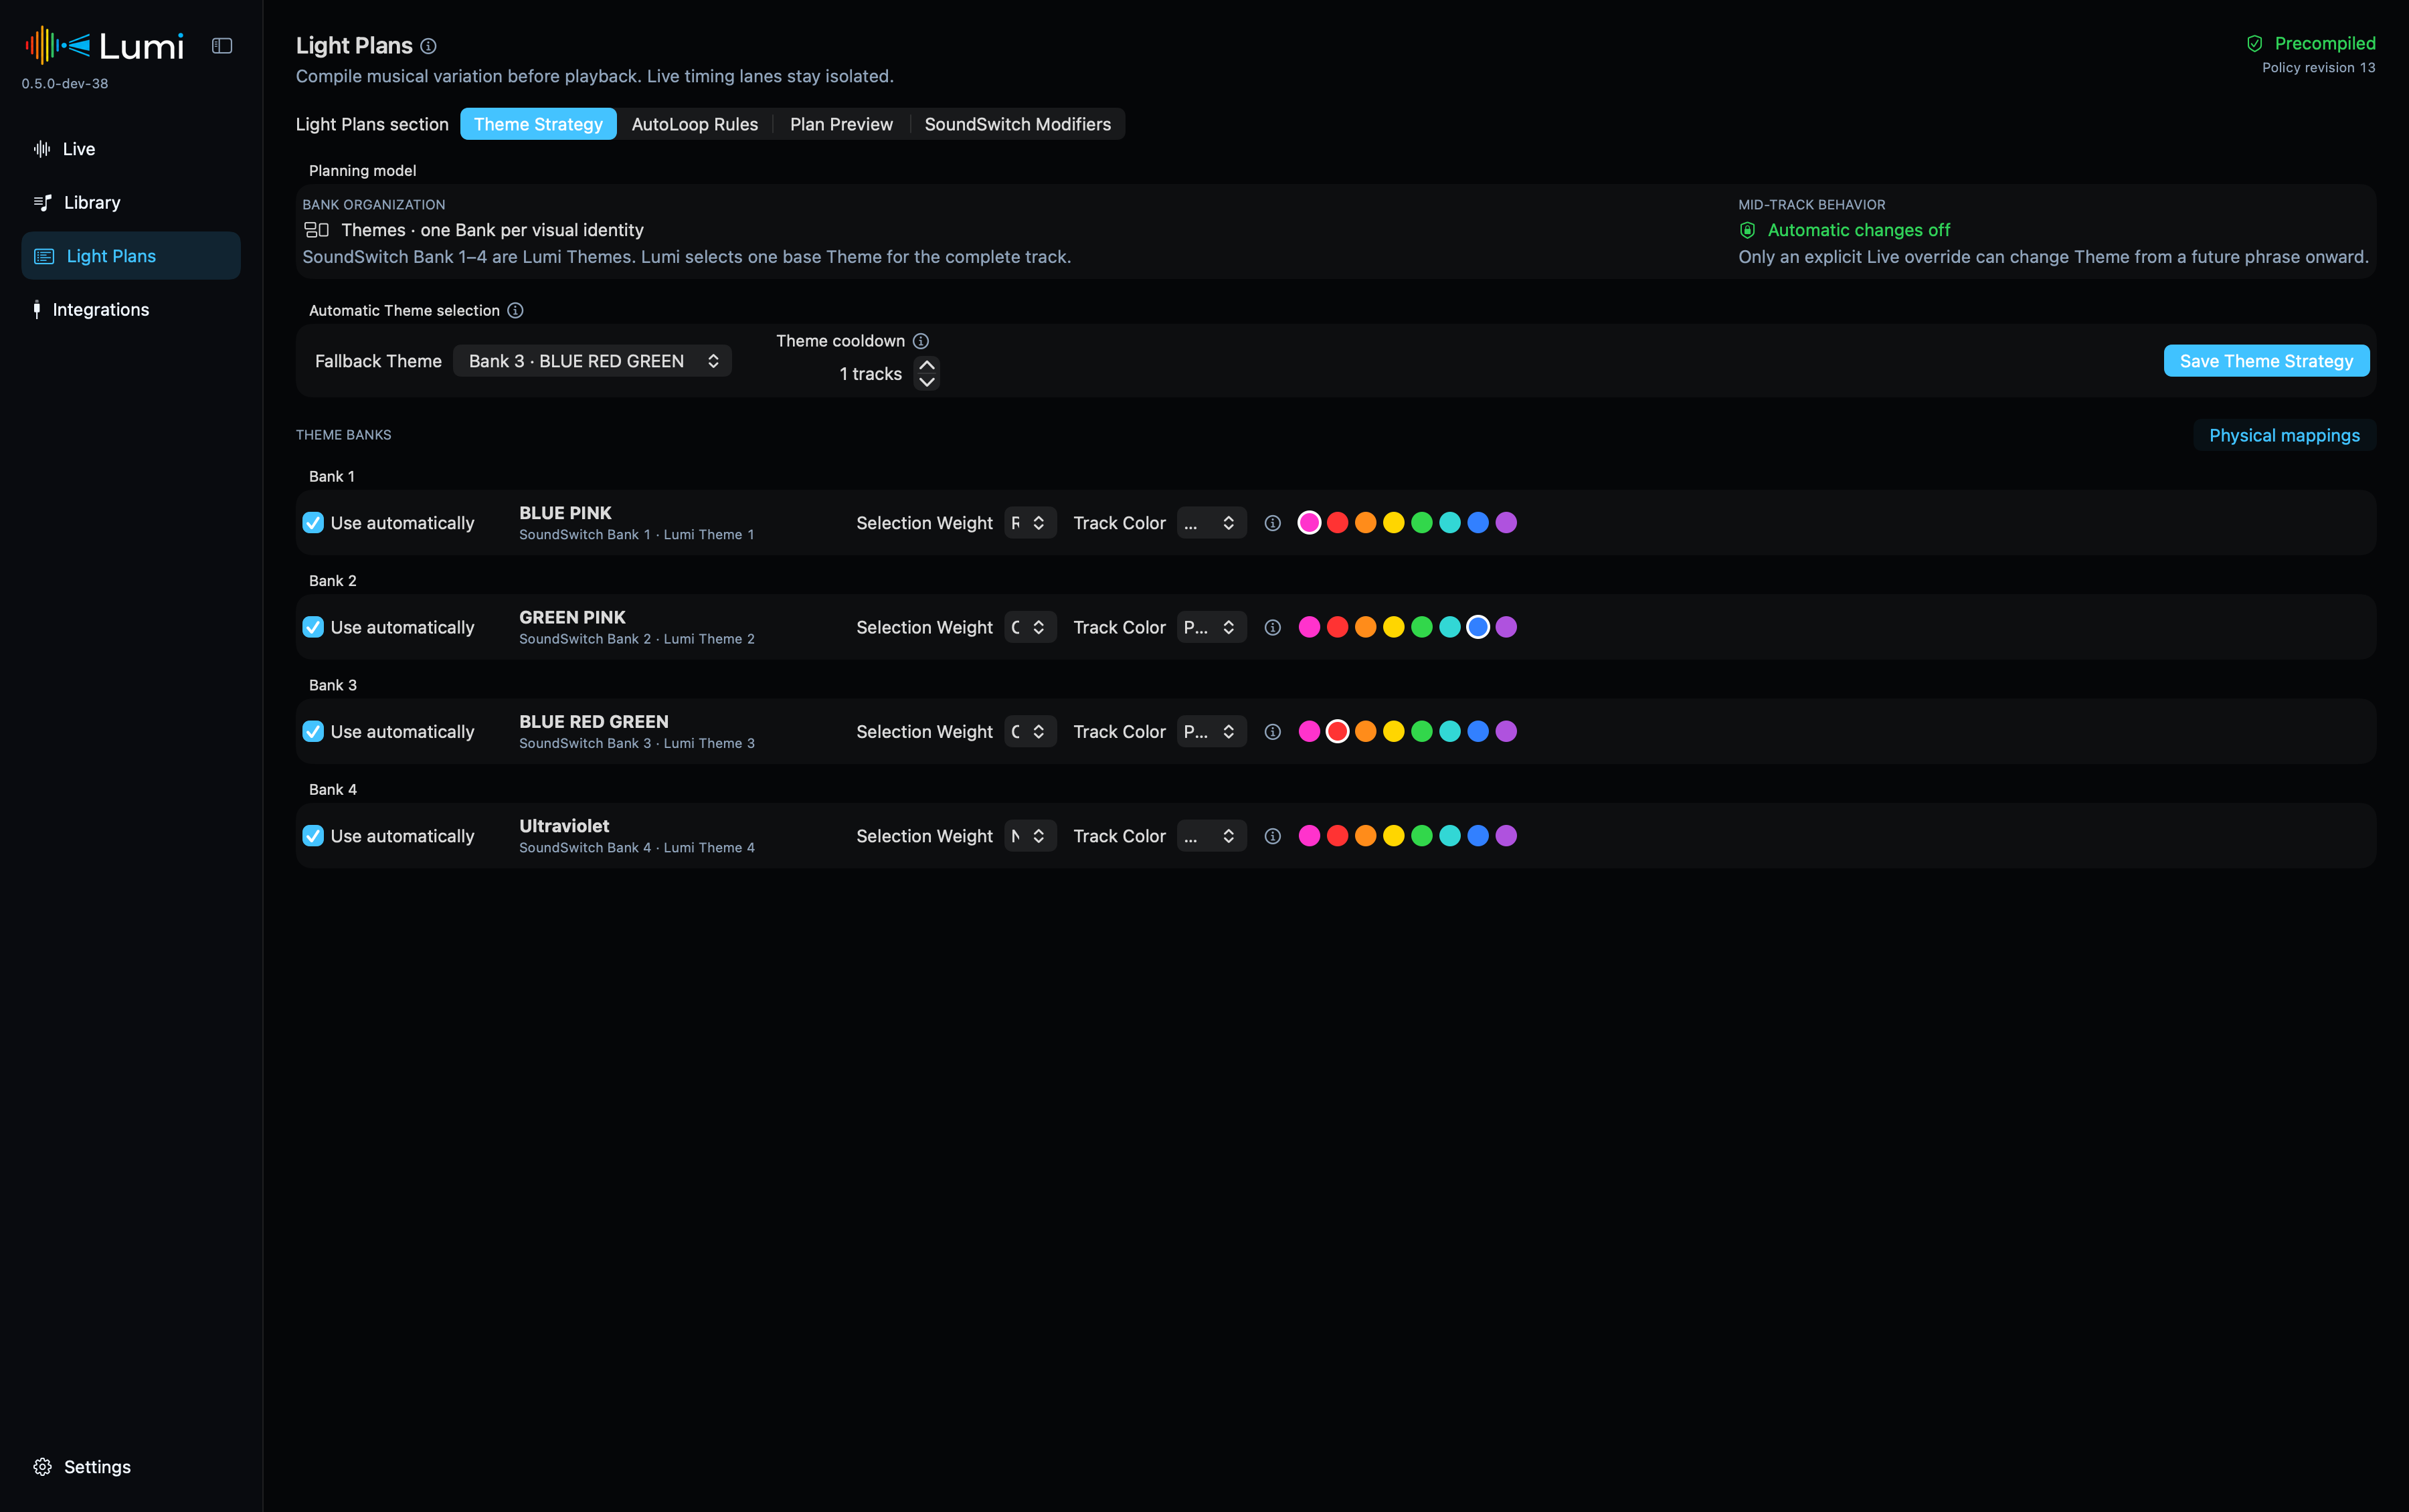Click the Automatic Theme selection info icon
2409x1512 pixels.
(x=515, y=310)
